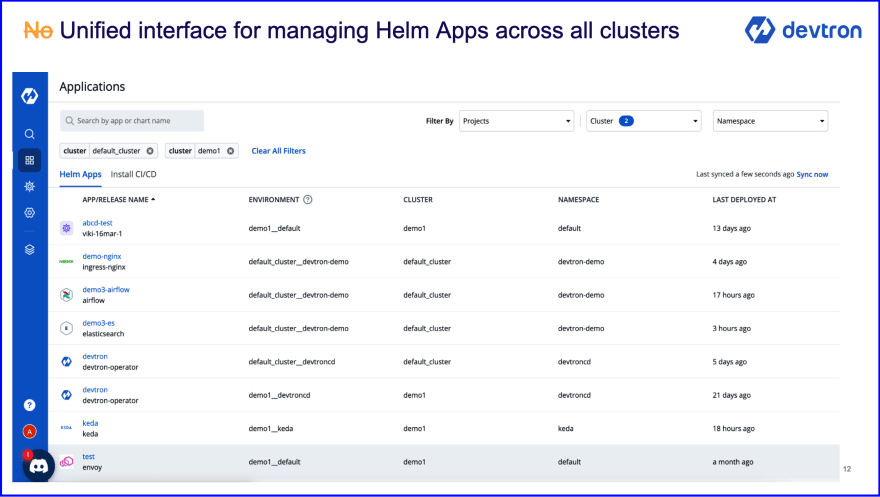Select '17 hours ago' deployment time
Image resolution: width=880 pixels, height=497 pixels.
coord(734,295)
